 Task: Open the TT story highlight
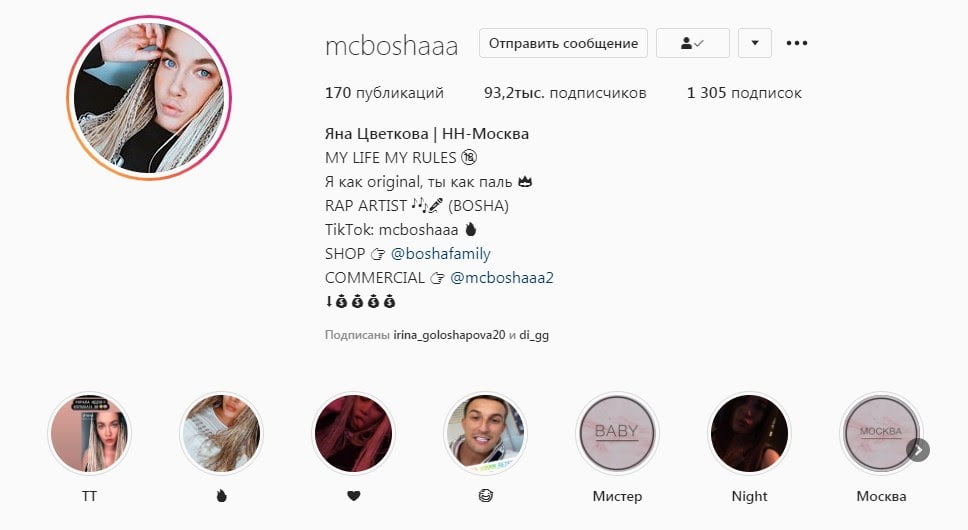[x=90, y=433]
